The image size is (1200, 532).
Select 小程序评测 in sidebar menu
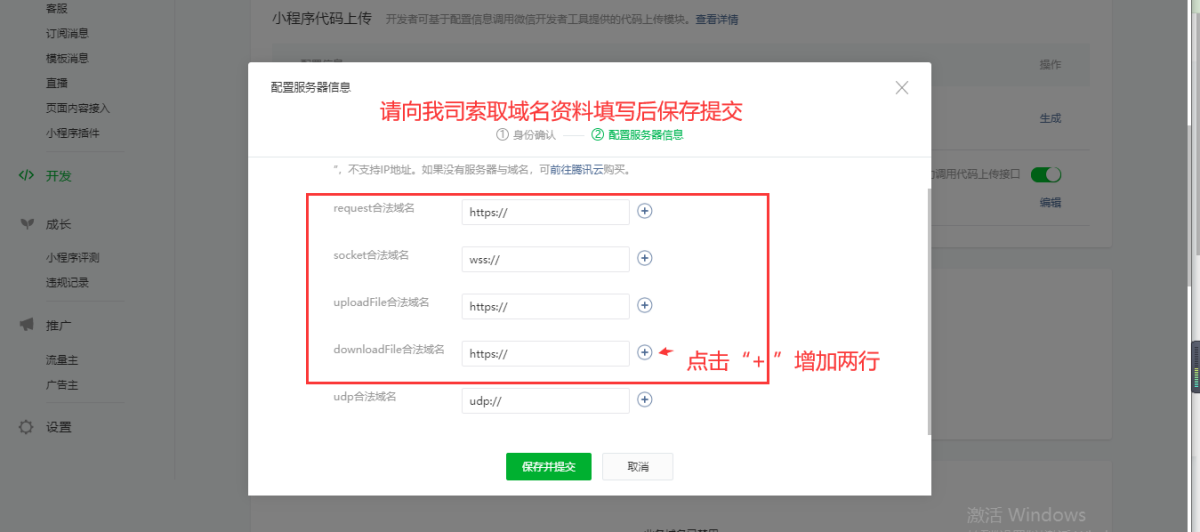coord(72,258)
